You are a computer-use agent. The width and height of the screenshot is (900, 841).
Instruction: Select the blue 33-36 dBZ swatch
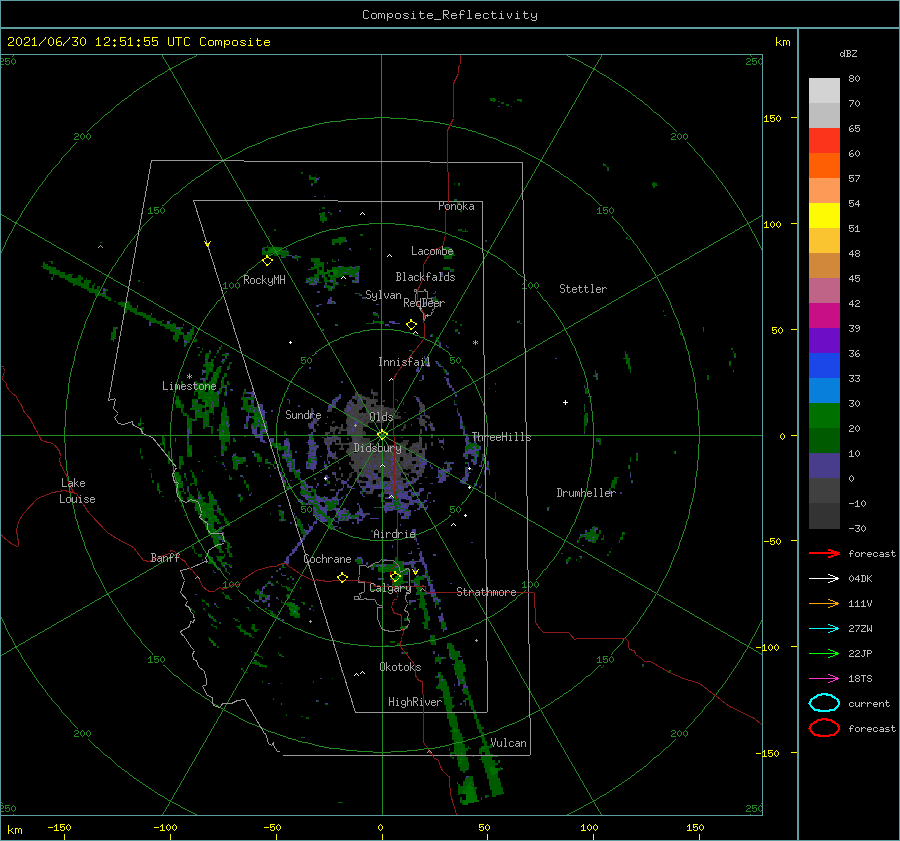[x=824, y=365]
